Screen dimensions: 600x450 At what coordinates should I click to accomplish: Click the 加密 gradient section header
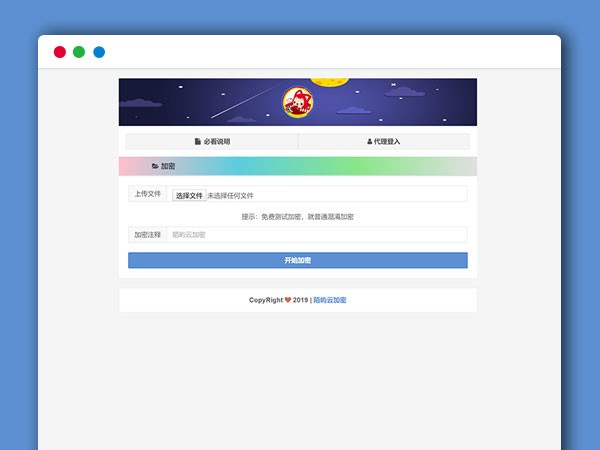pos(297,166)
